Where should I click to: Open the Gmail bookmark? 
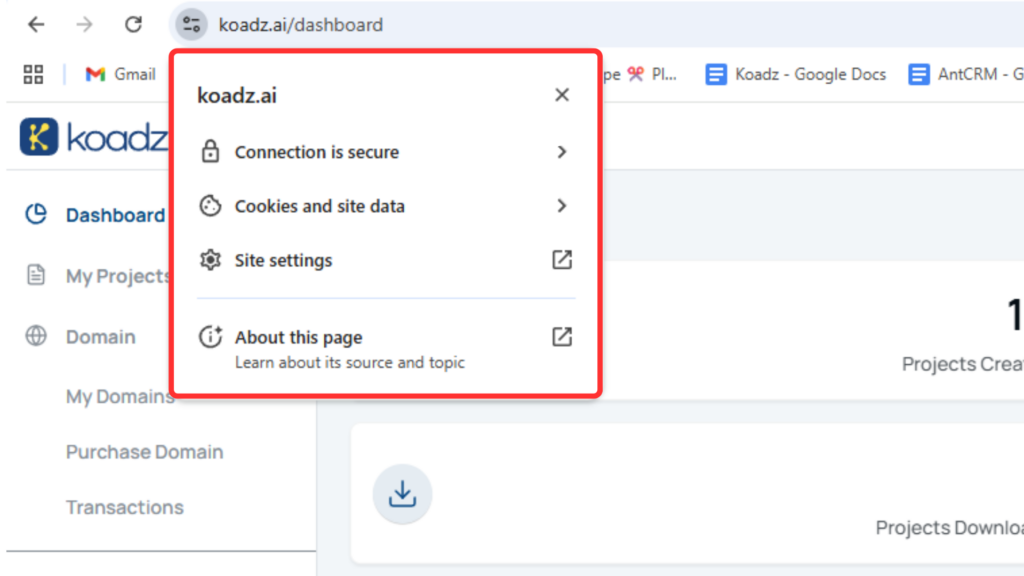tap(121, 74)
